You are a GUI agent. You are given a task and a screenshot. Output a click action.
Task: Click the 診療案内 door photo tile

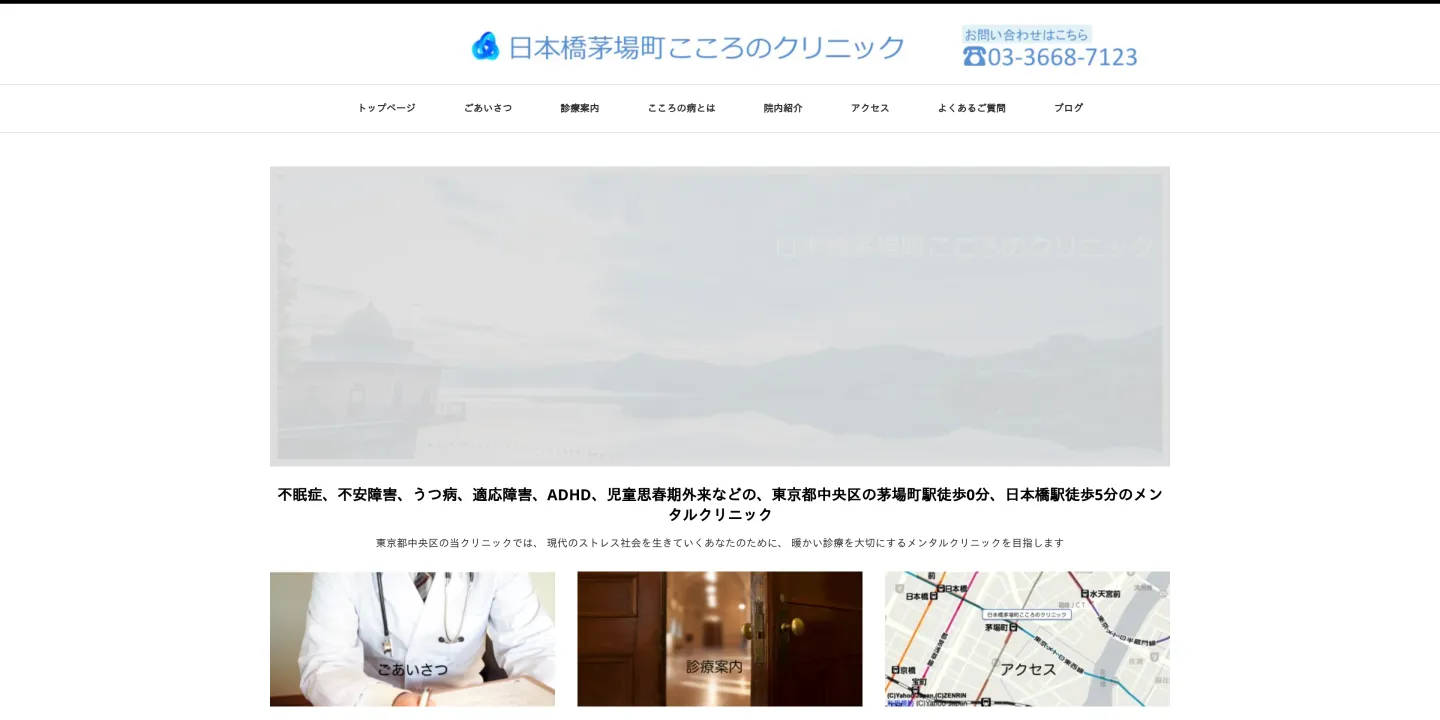click(719, 639)
